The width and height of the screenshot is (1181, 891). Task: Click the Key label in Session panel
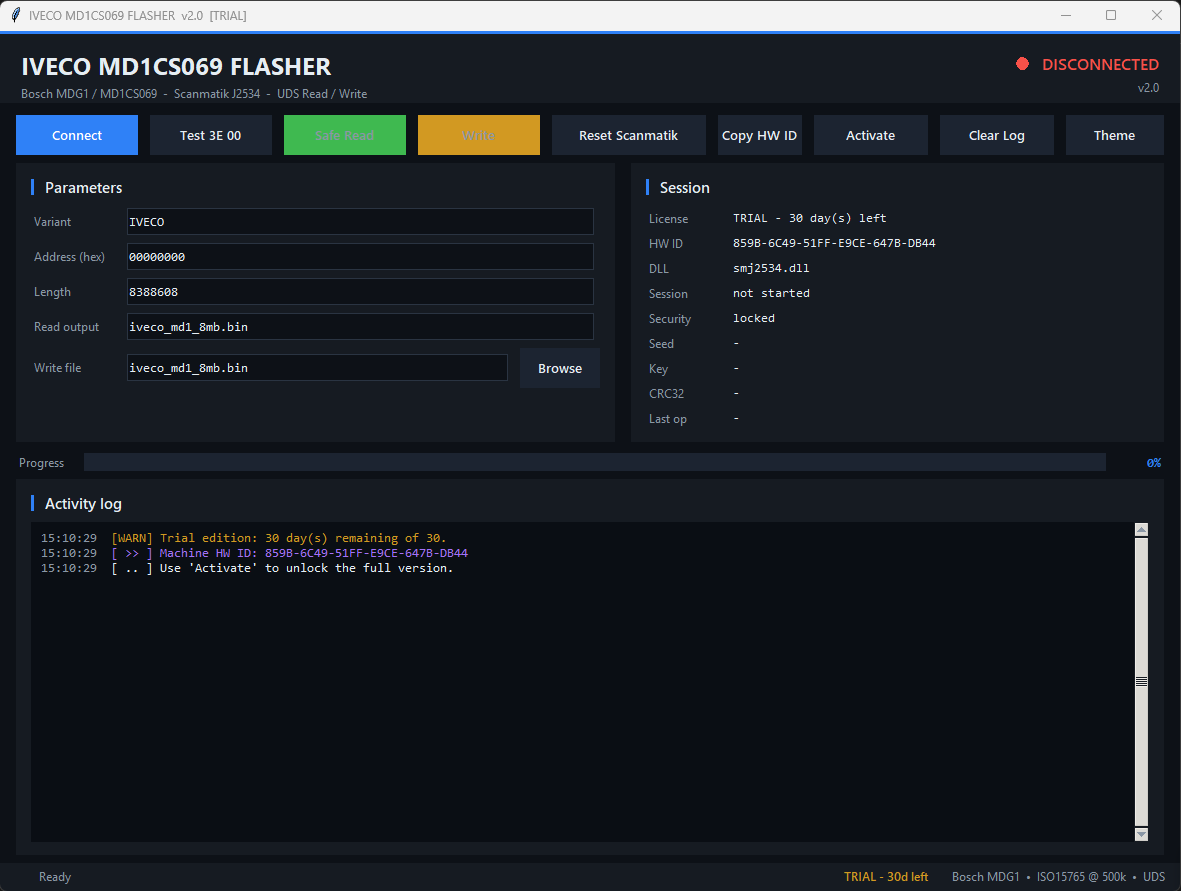(658, 369)
